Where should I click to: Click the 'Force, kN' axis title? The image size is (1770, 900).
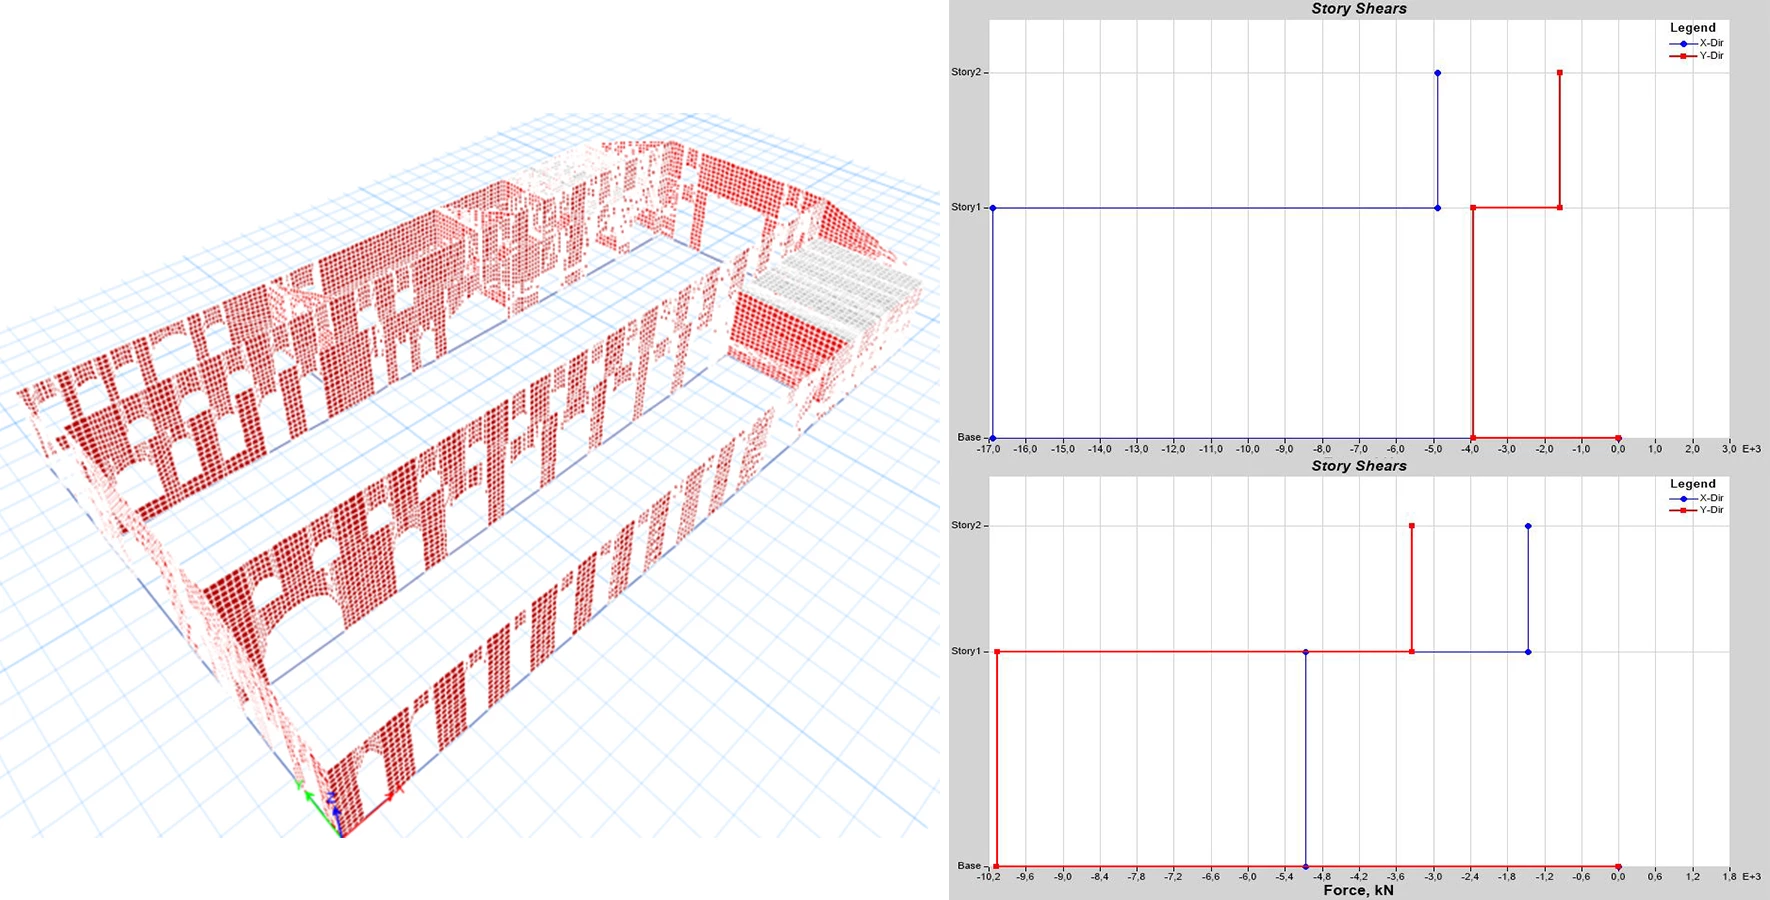pos(1358,890)
